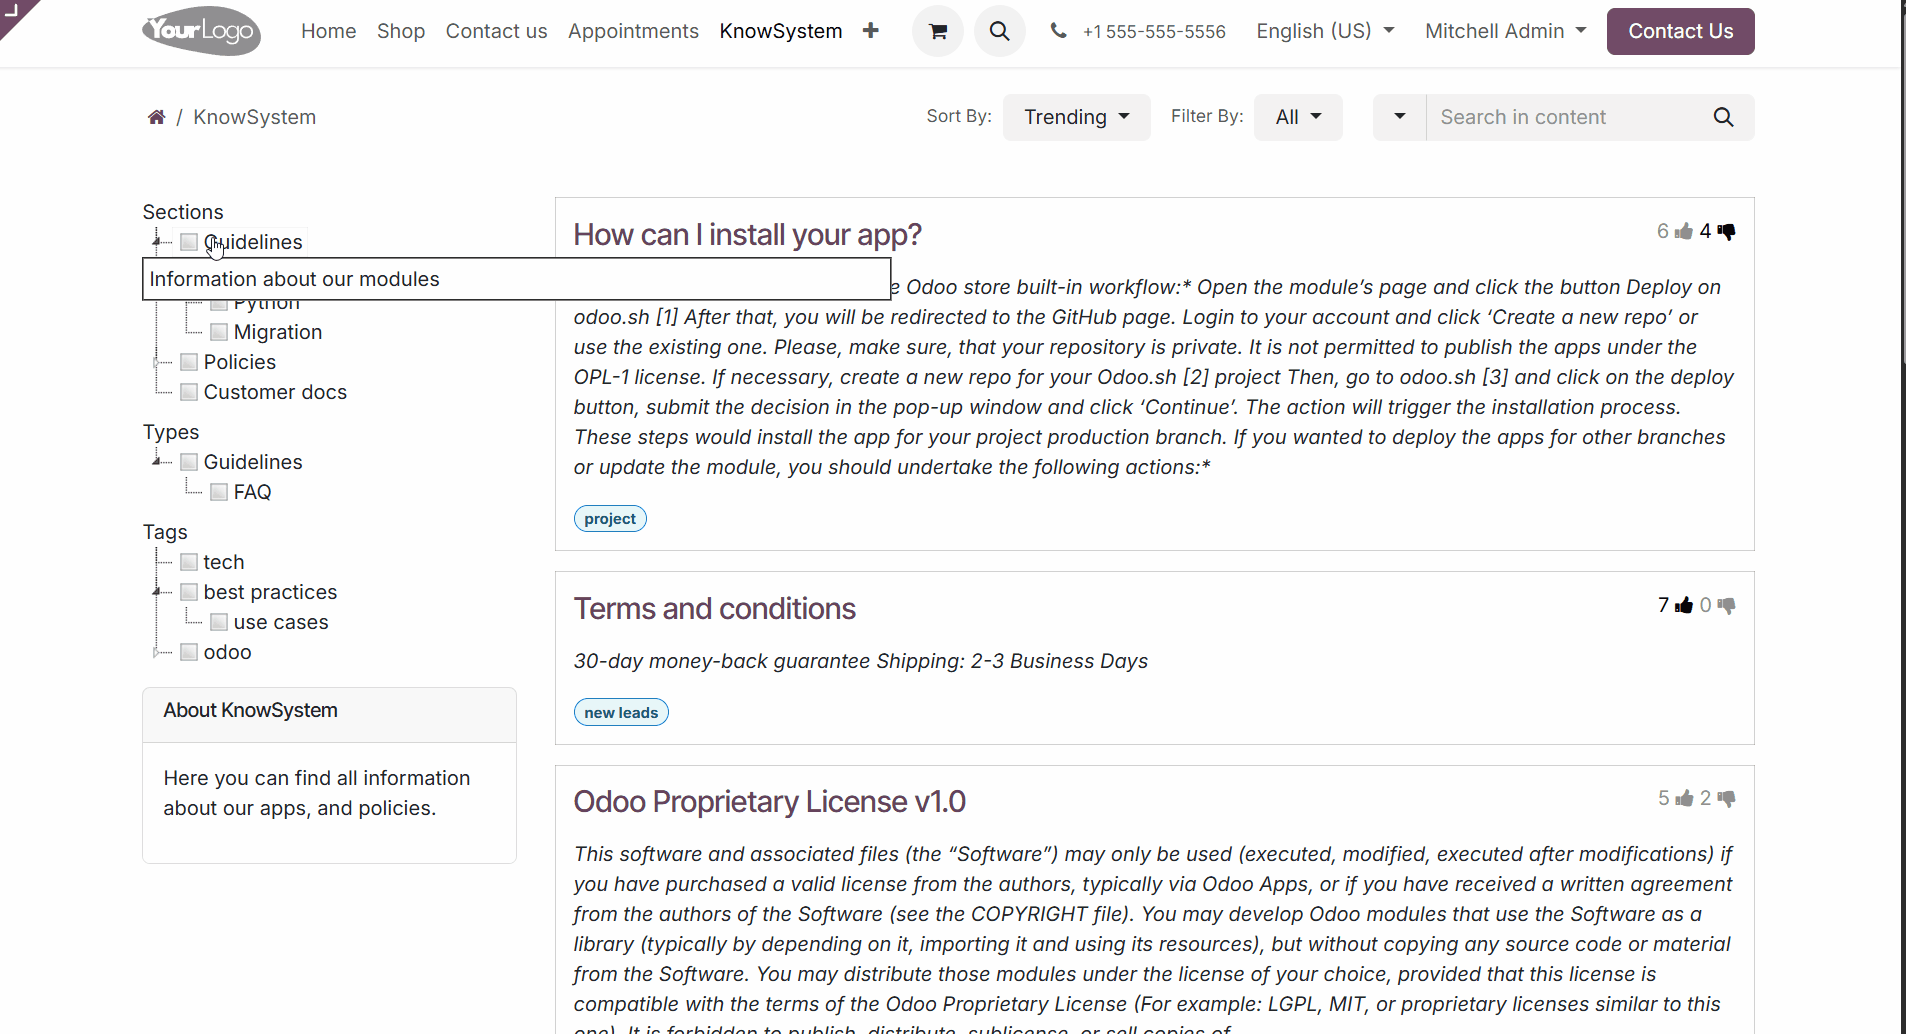
Task: Enable the 'tech' tag checkbox
Action: [189, 562]
